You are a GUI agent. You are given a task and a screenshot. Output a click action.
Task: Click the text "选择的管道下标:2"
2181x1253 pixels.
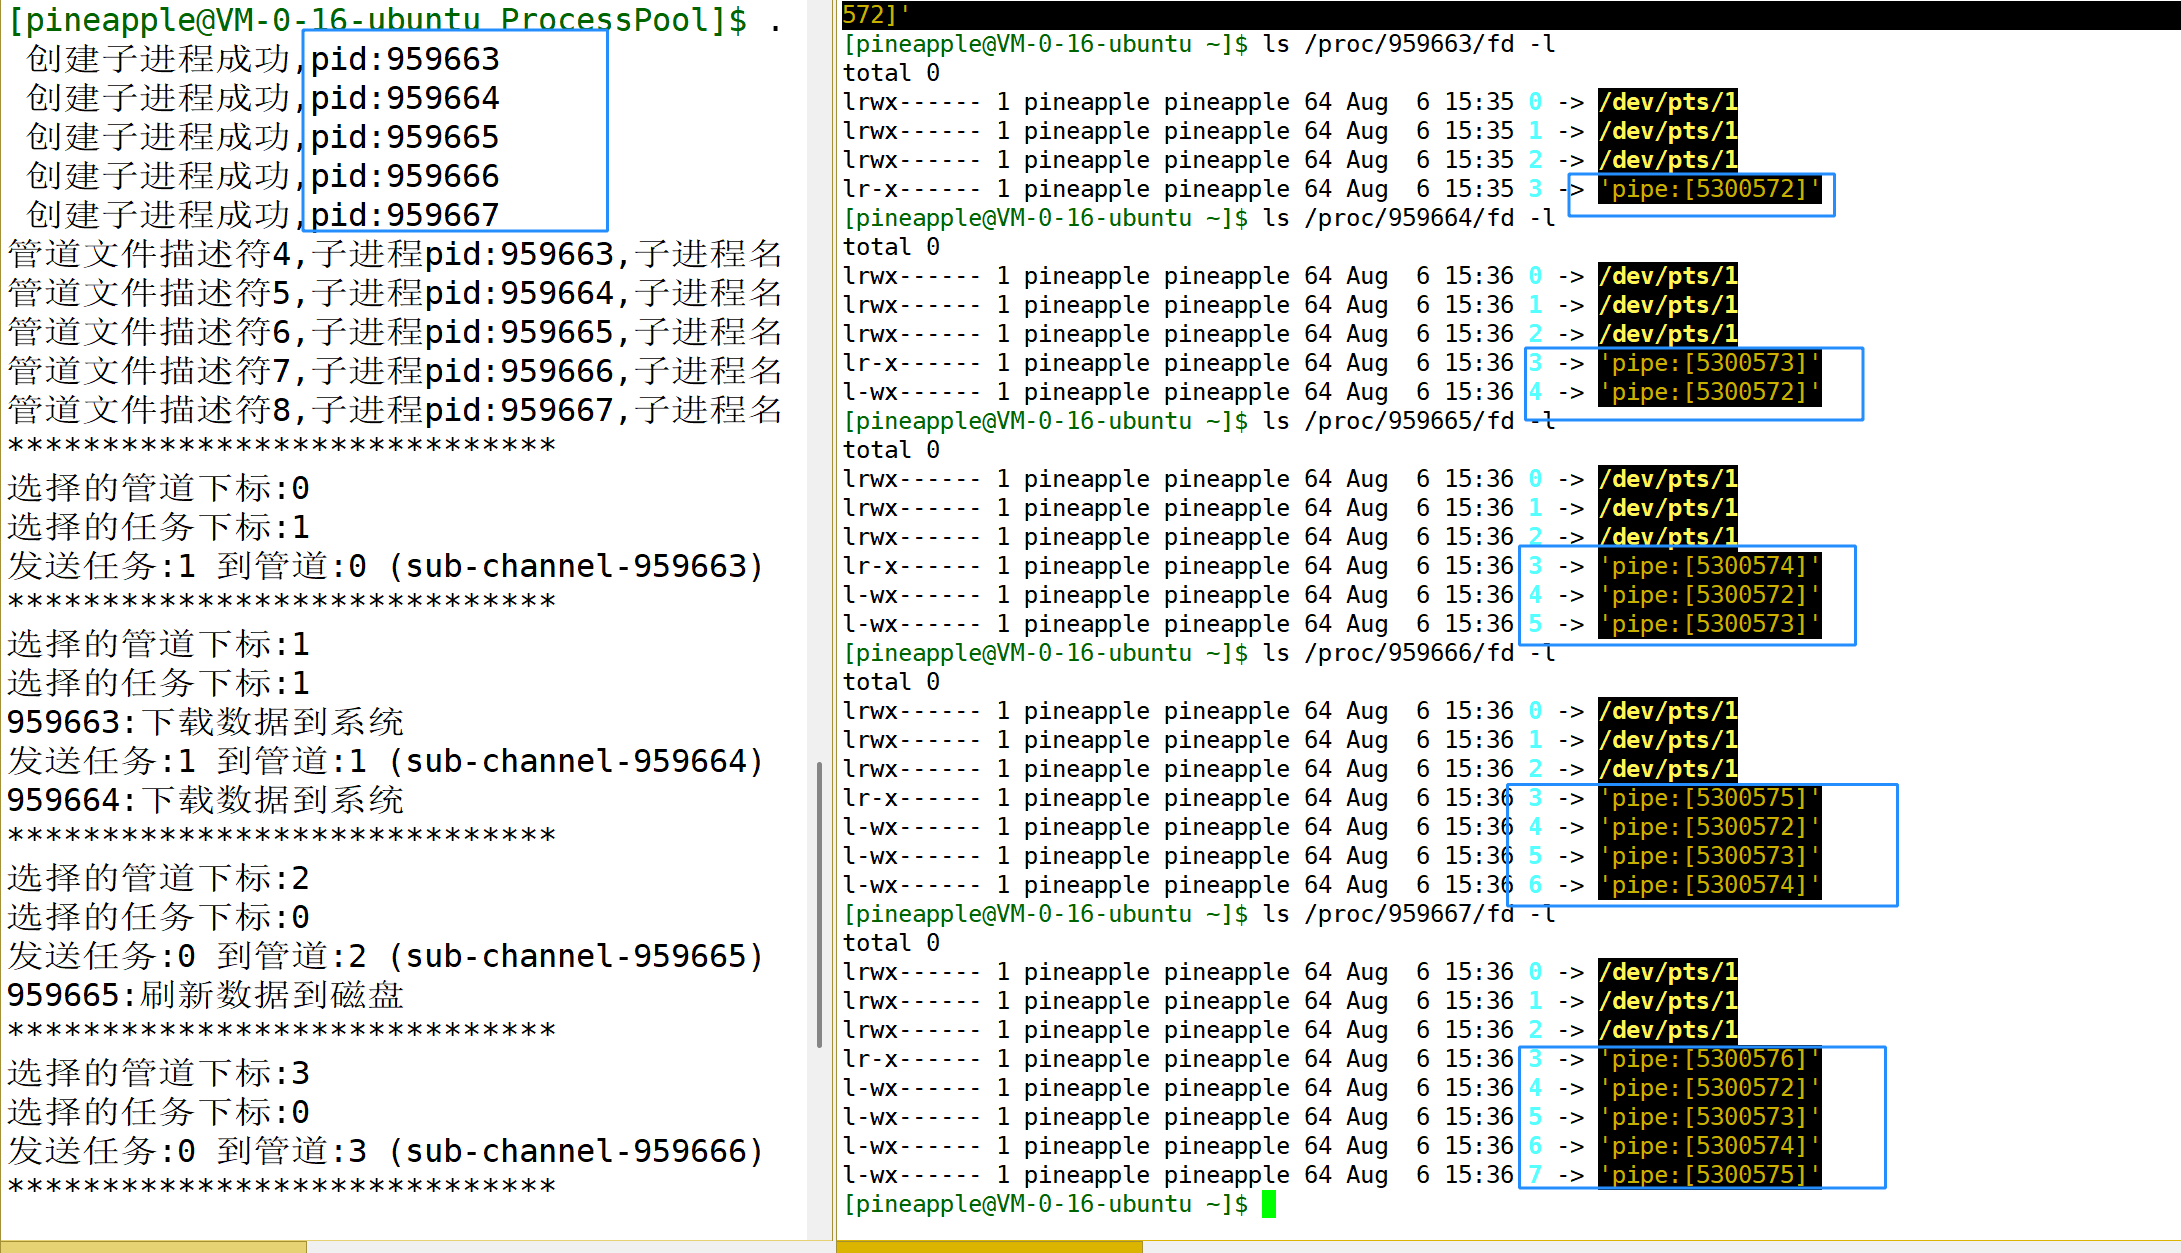click(159, 878)
